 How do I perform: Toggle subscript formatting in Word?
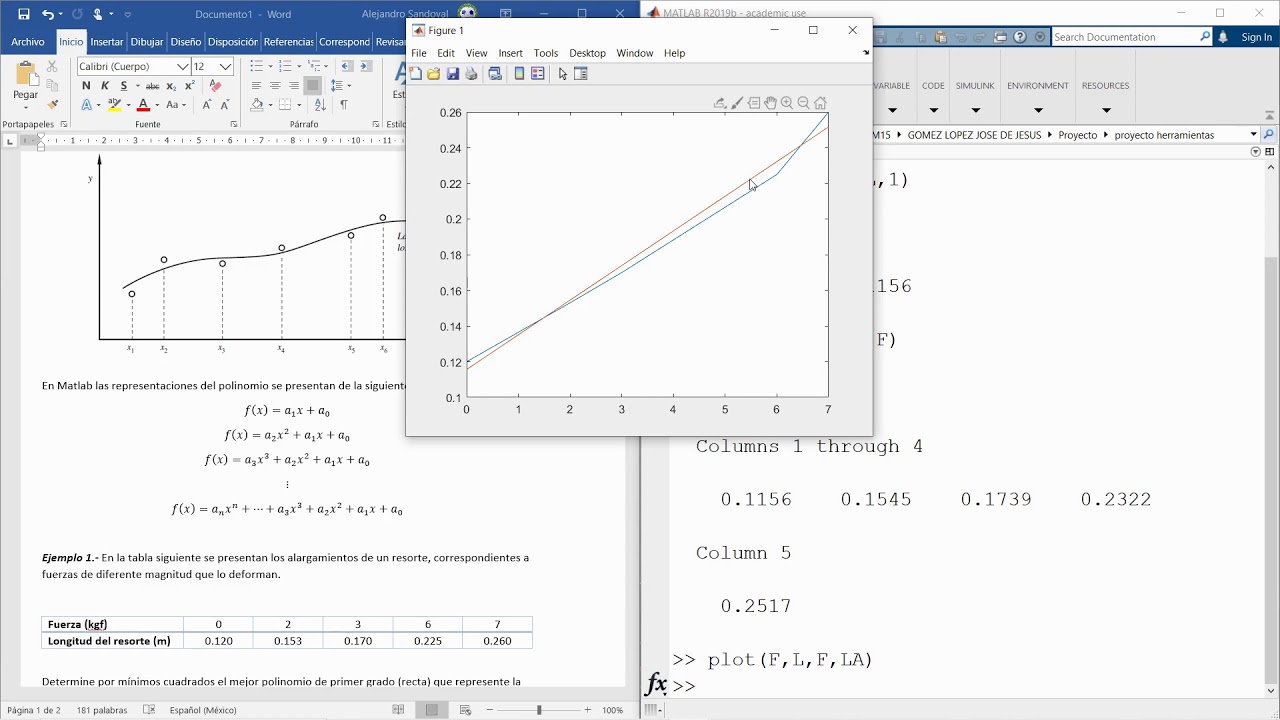click(172, 86)
